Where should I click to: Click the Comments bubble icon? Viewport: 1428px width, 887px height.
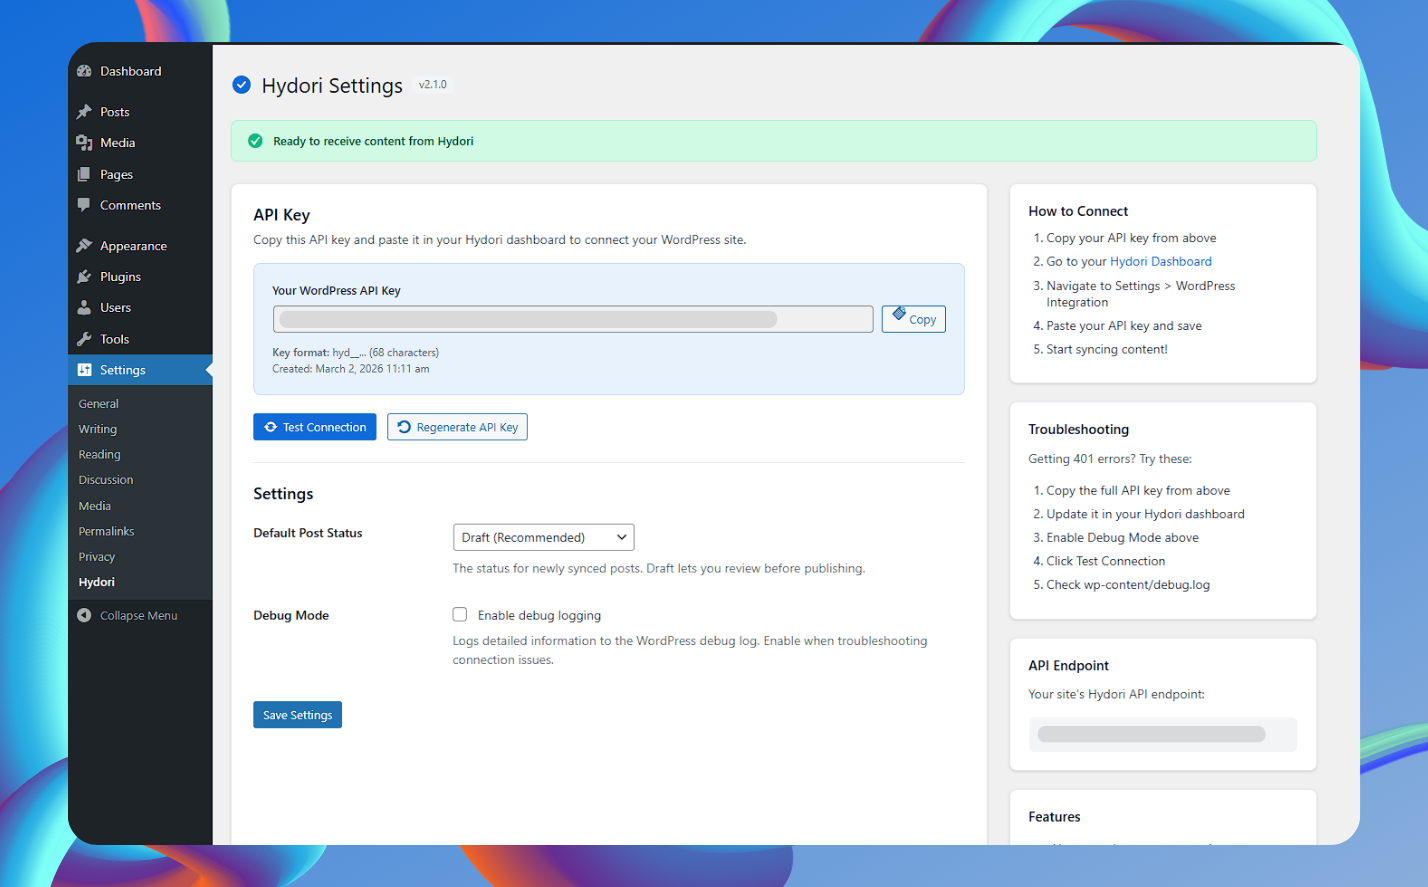pos(84,205)
